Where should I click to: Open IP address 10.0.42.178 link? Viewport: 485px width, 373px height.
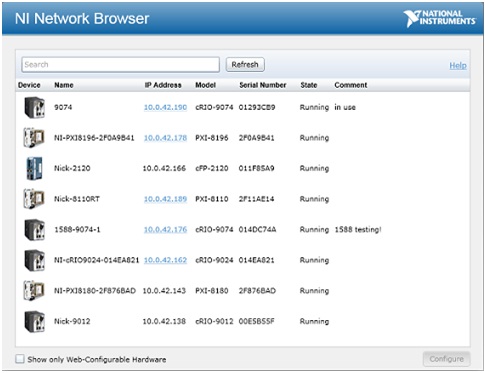[165, 138]
